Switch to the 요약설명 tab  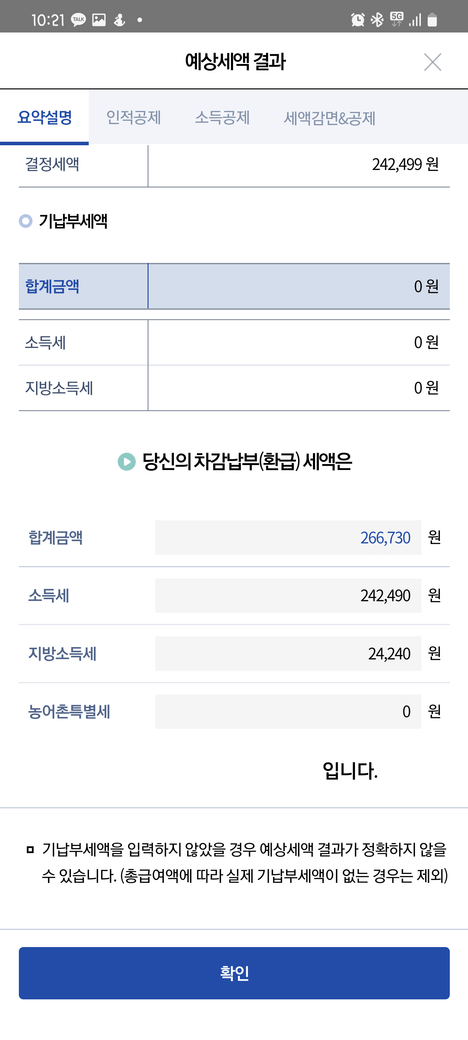44,118
